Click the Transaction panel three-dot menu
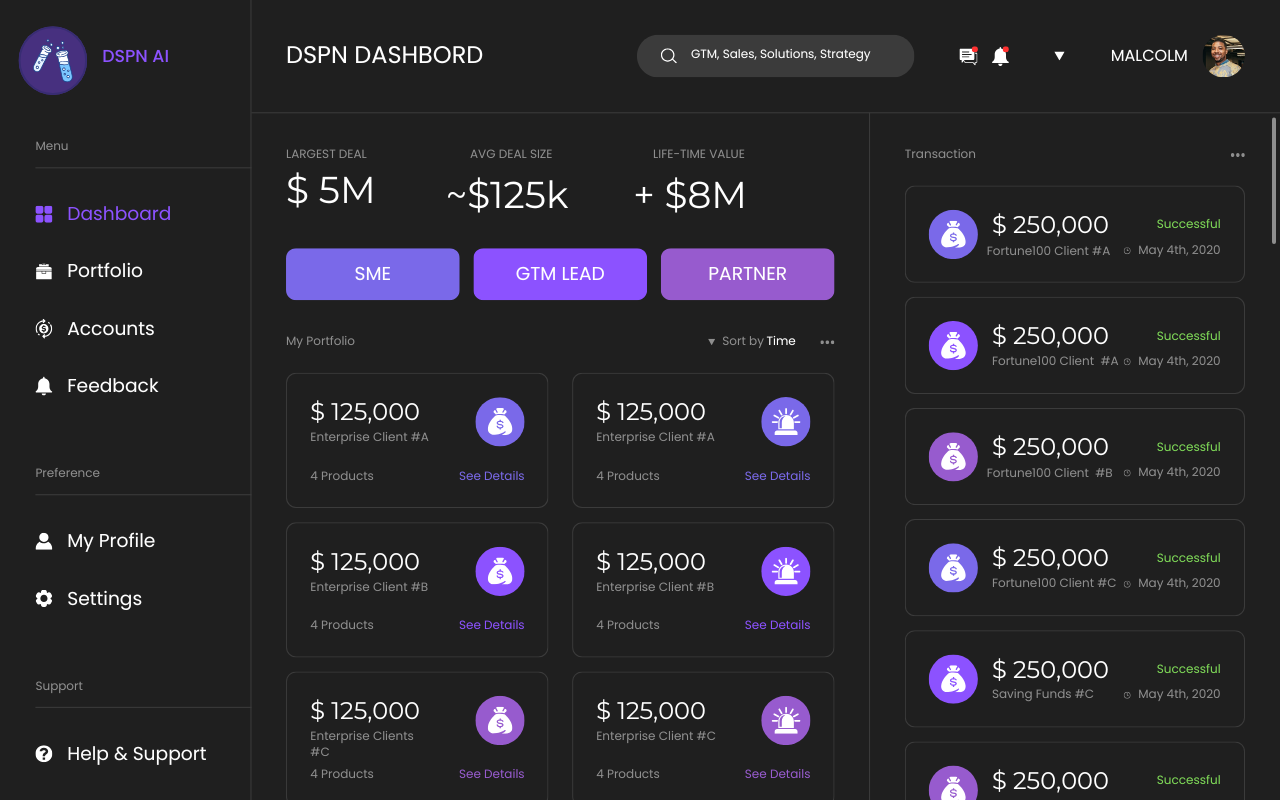 pos(1237,155)
